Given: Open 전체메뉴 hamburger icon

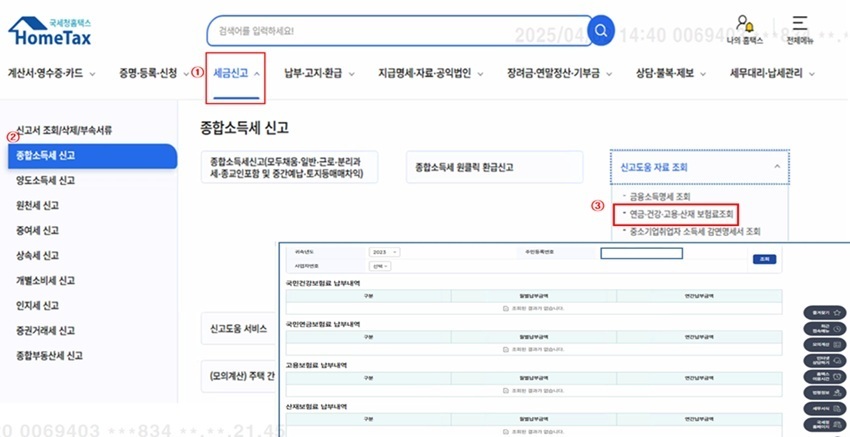Looking at the screenshot, I should click(800, 30).
